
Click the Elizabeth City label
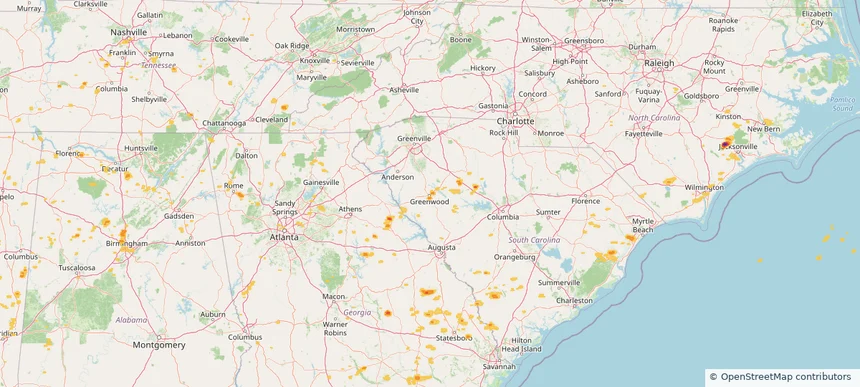pos(817,18)
